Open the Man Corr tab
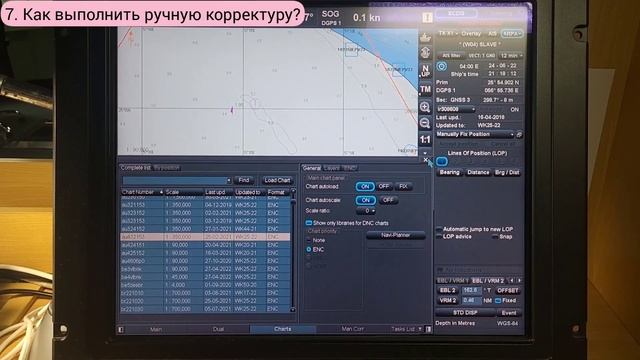The height and width of the screenshot is (360, 640). (352, 329)
